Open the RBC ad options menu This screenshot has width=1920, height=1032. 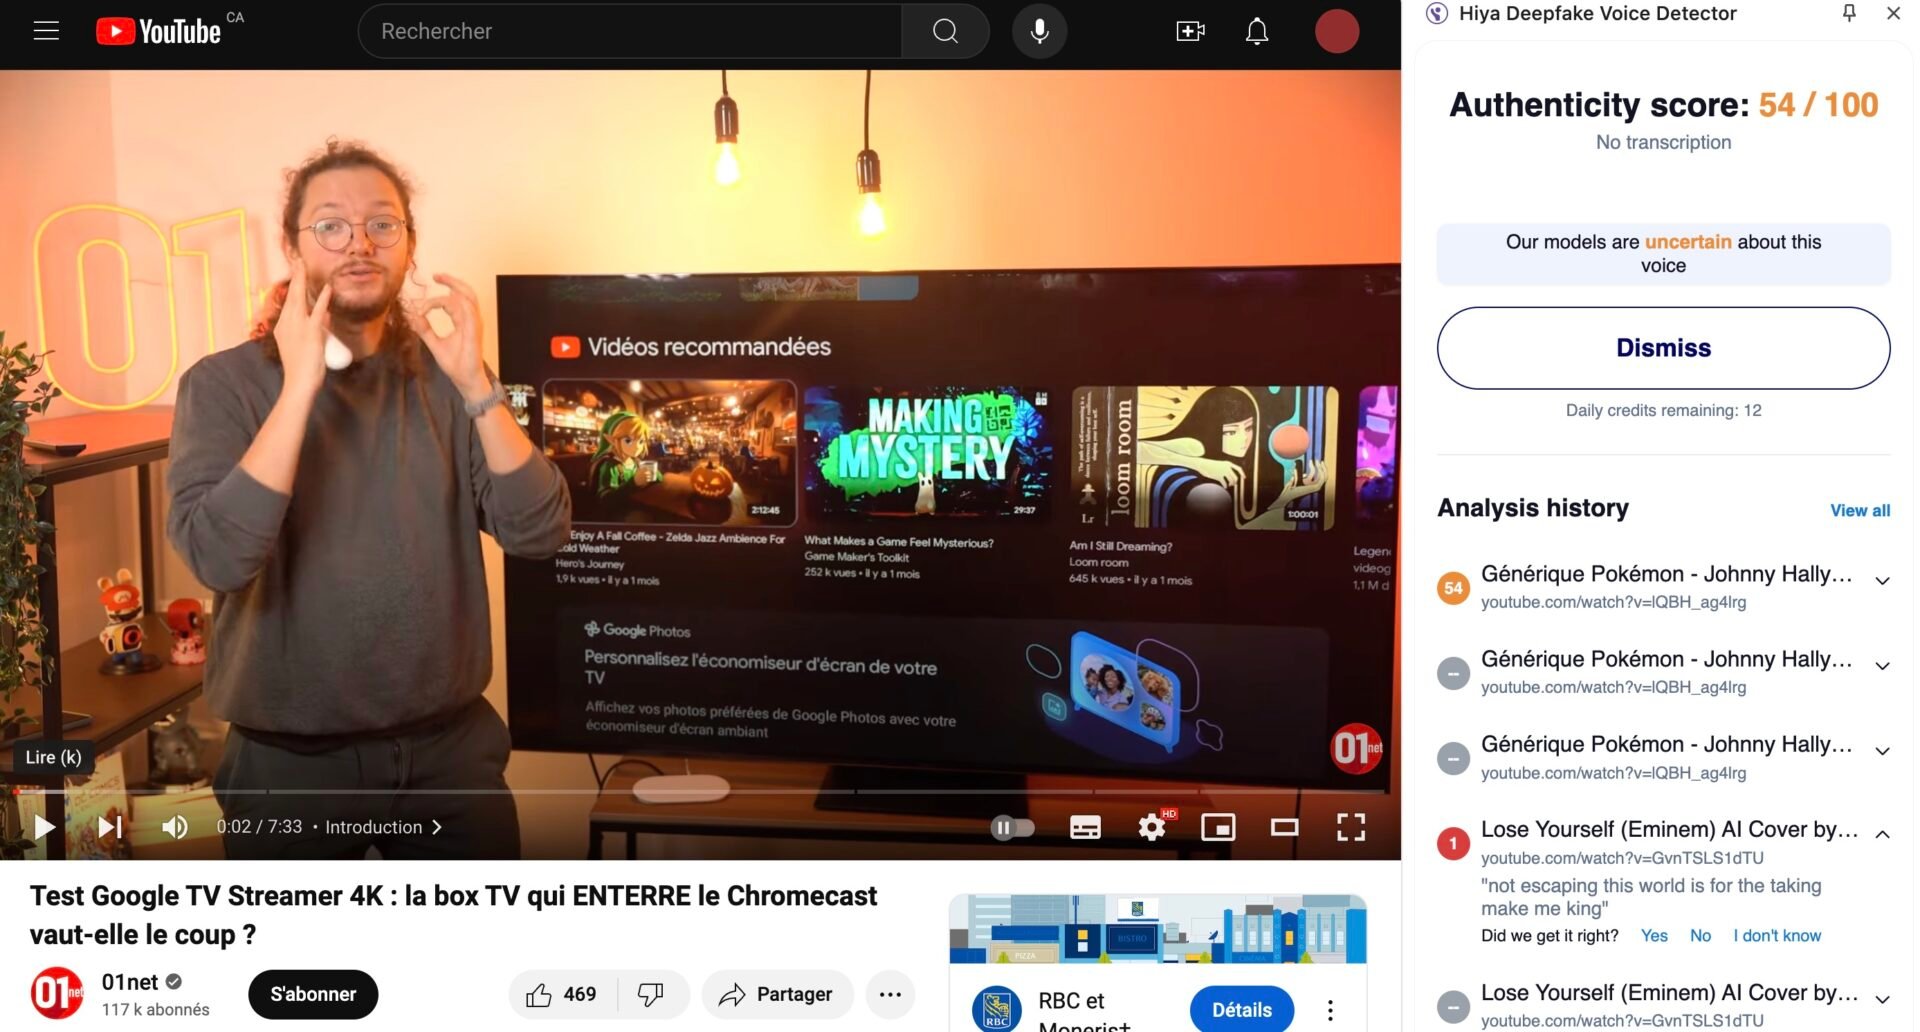pos(1330,1010)
